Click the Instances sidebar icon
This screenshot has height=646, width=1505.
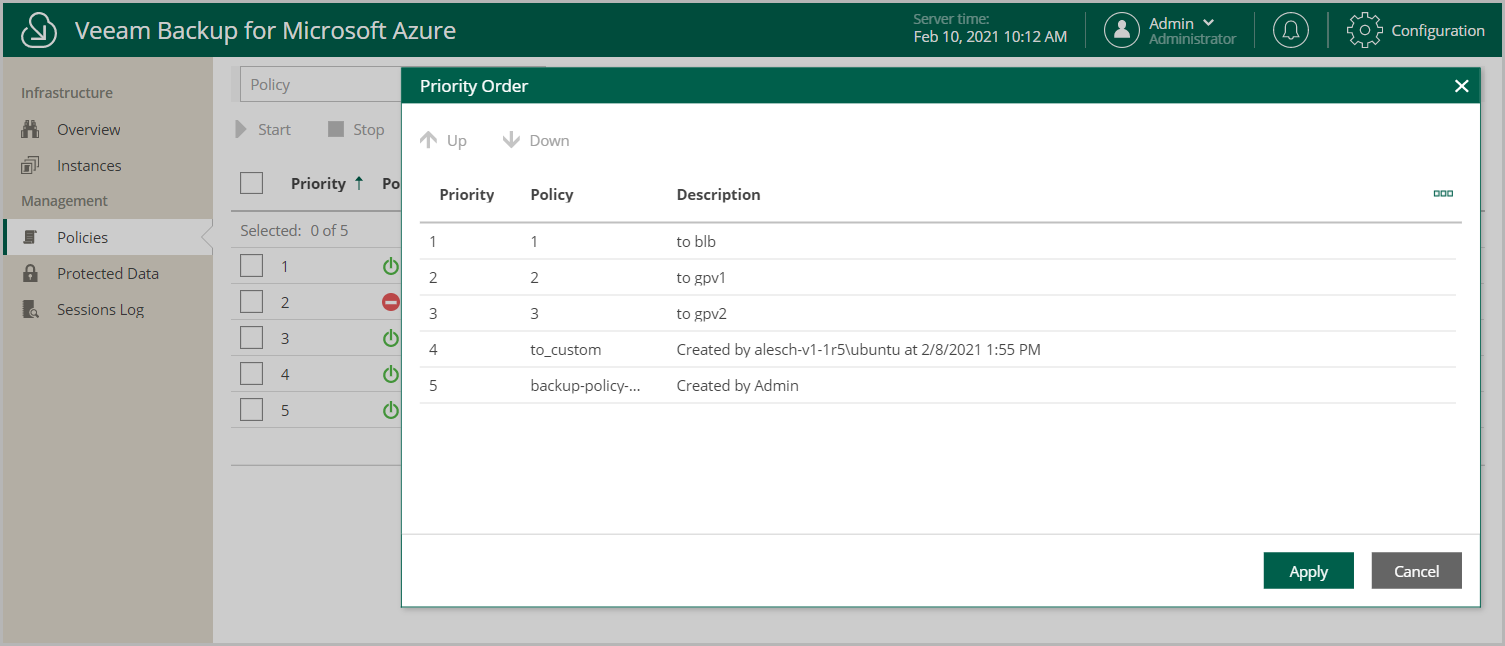30,165
